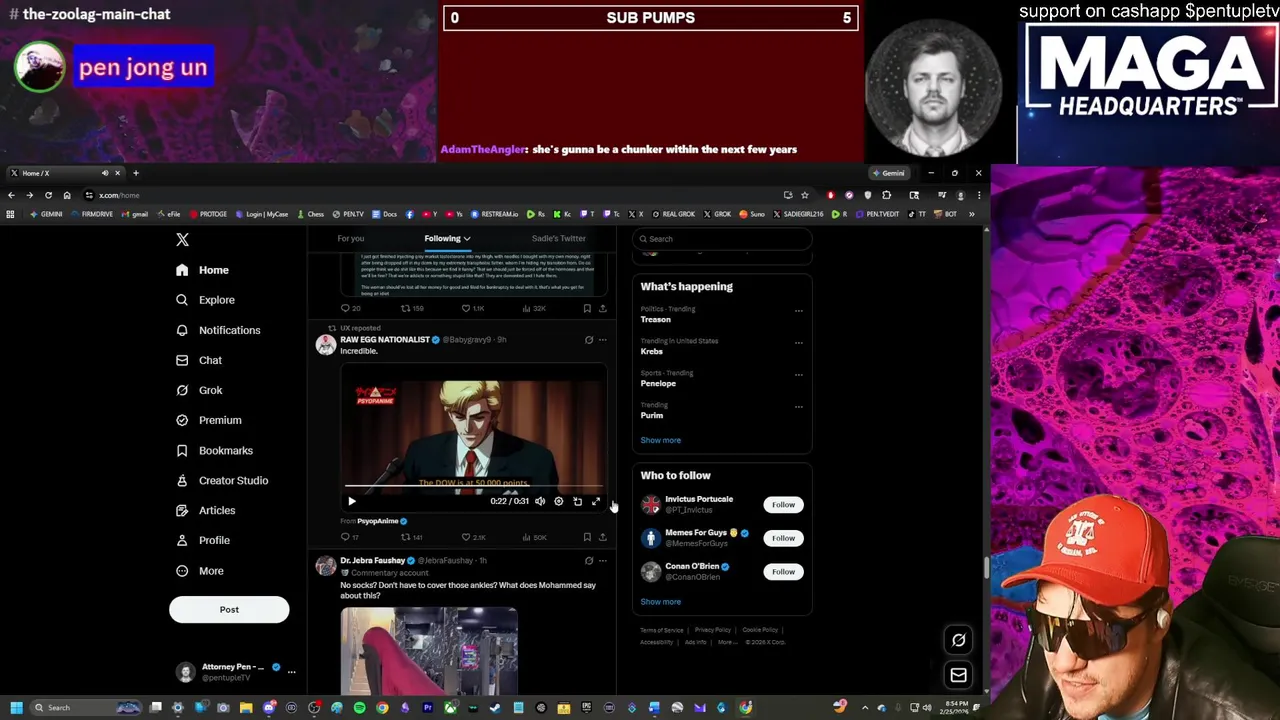Show more trends under What's happening

[660, 440]
